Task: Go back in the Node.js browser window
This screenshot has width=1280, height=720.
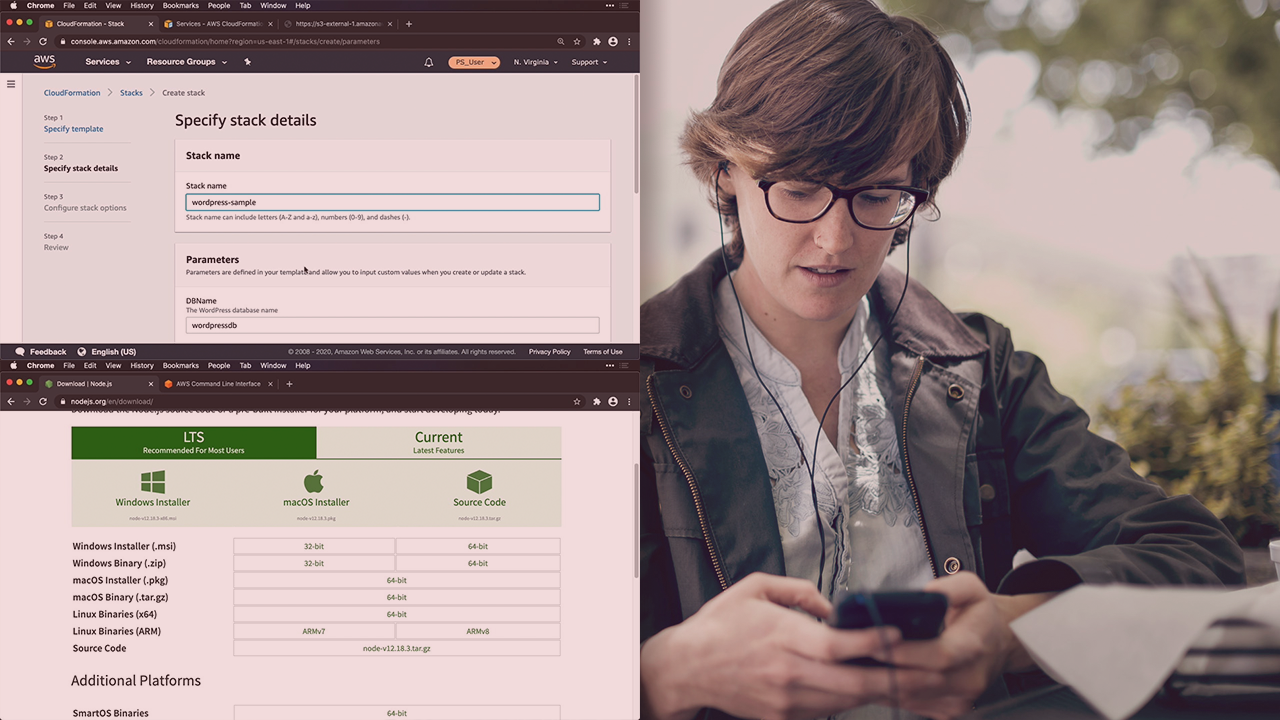Action: coord(11,401)
